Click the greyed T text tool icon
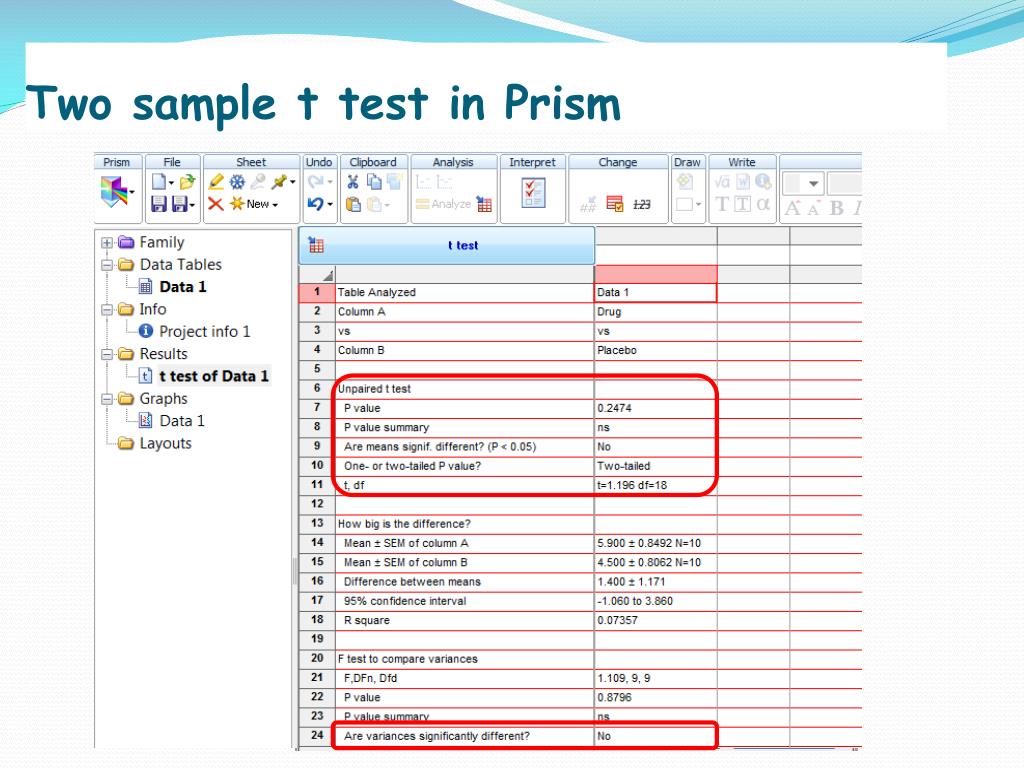1024x768 pixels. point(722,204)
